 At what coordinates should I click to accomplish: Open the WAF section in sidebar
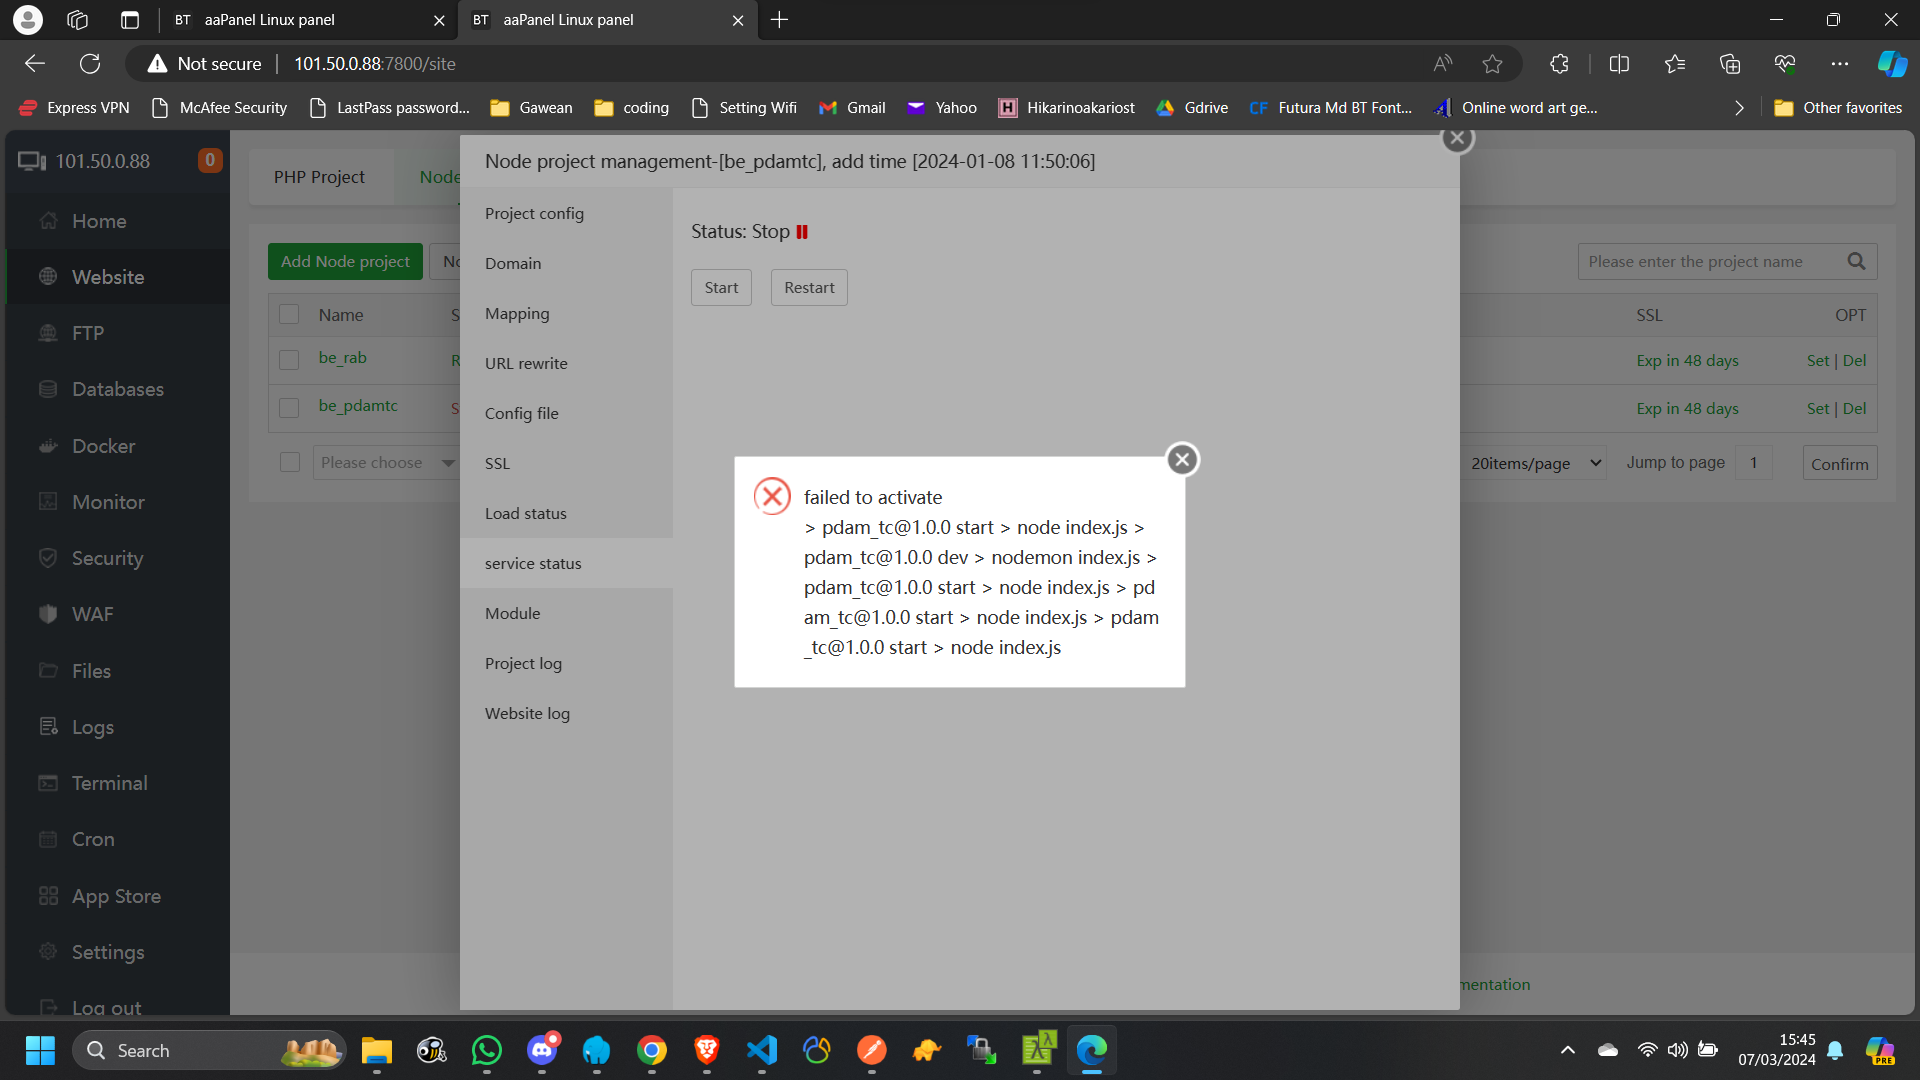pos(92,613)
